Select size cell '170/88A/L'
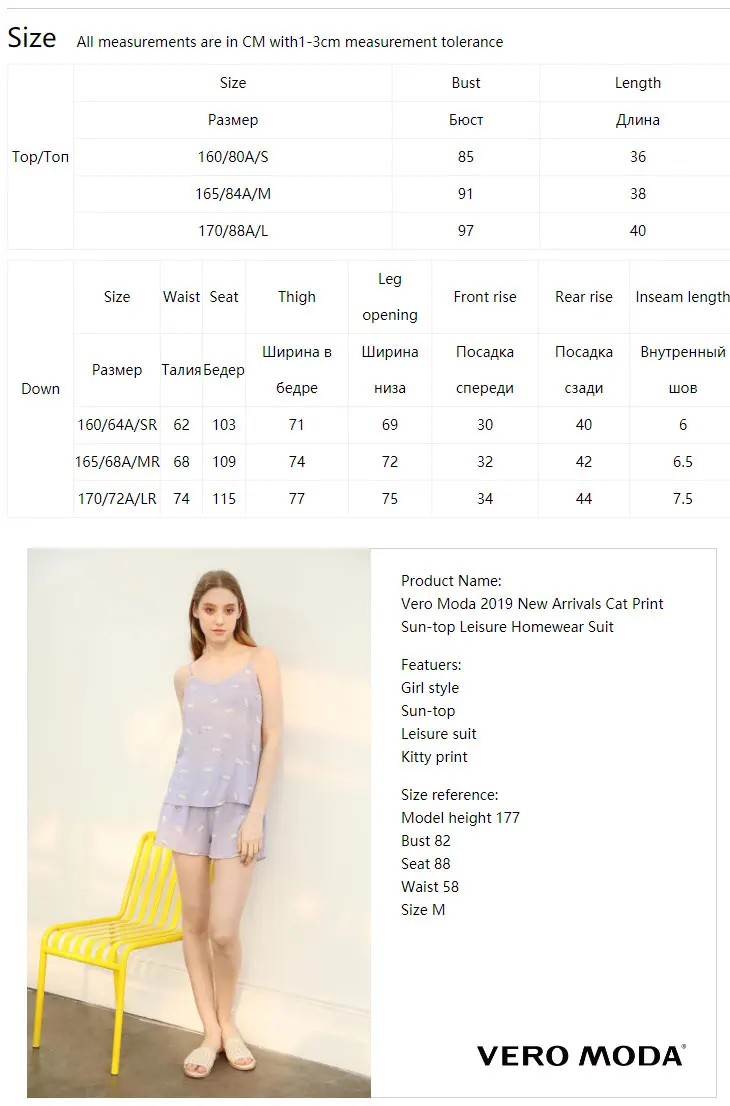730x1106 pixels. coord(233,231)
